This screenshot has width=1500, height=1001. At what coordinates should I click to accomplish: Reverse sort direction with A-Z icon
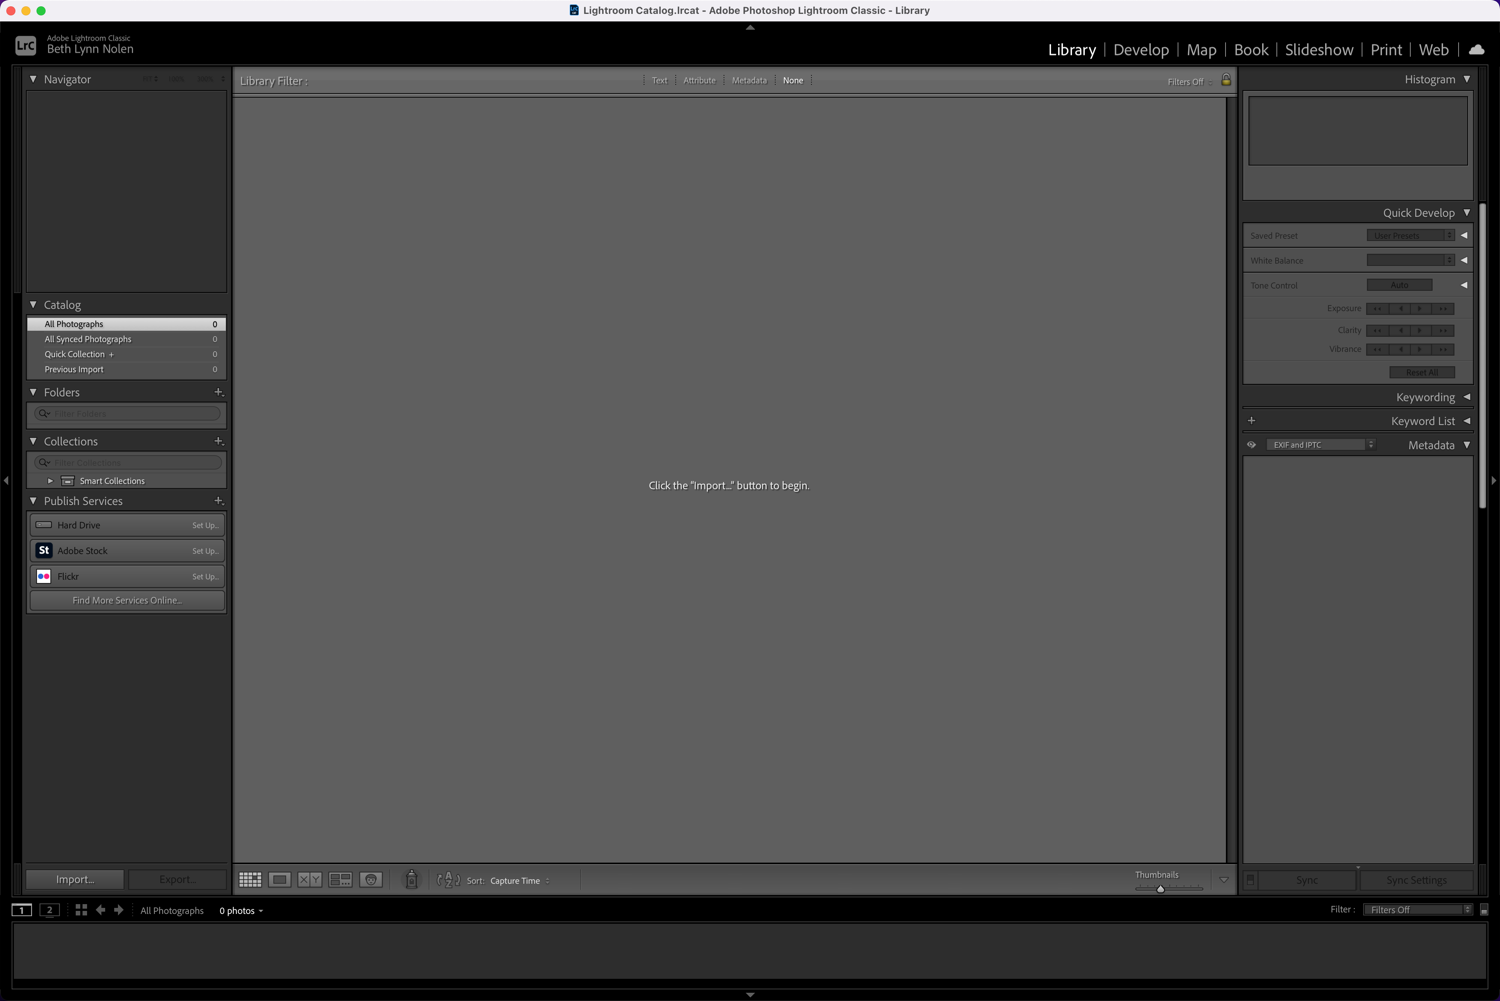(448, 880)
